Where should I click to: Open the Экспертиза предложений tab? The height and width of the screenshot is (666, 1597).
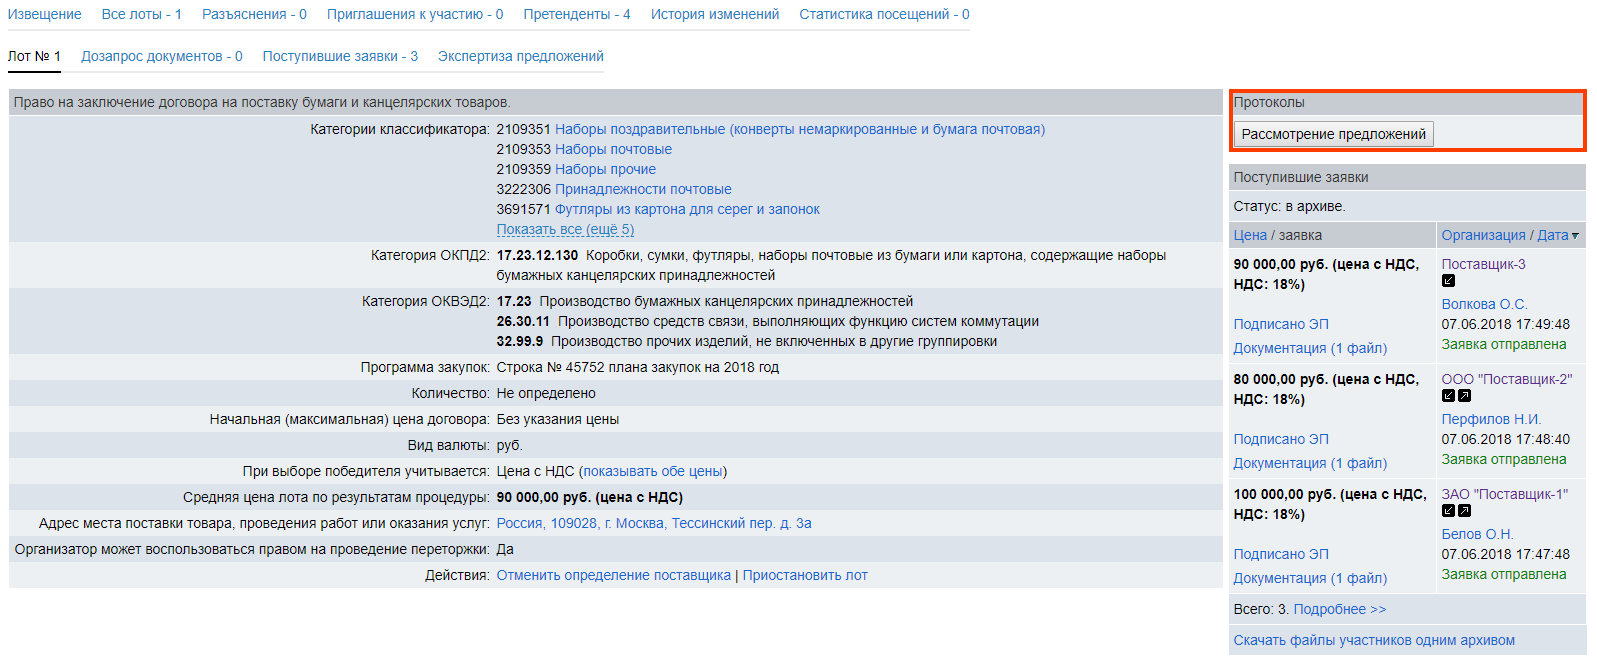click(x=520, y=56)
